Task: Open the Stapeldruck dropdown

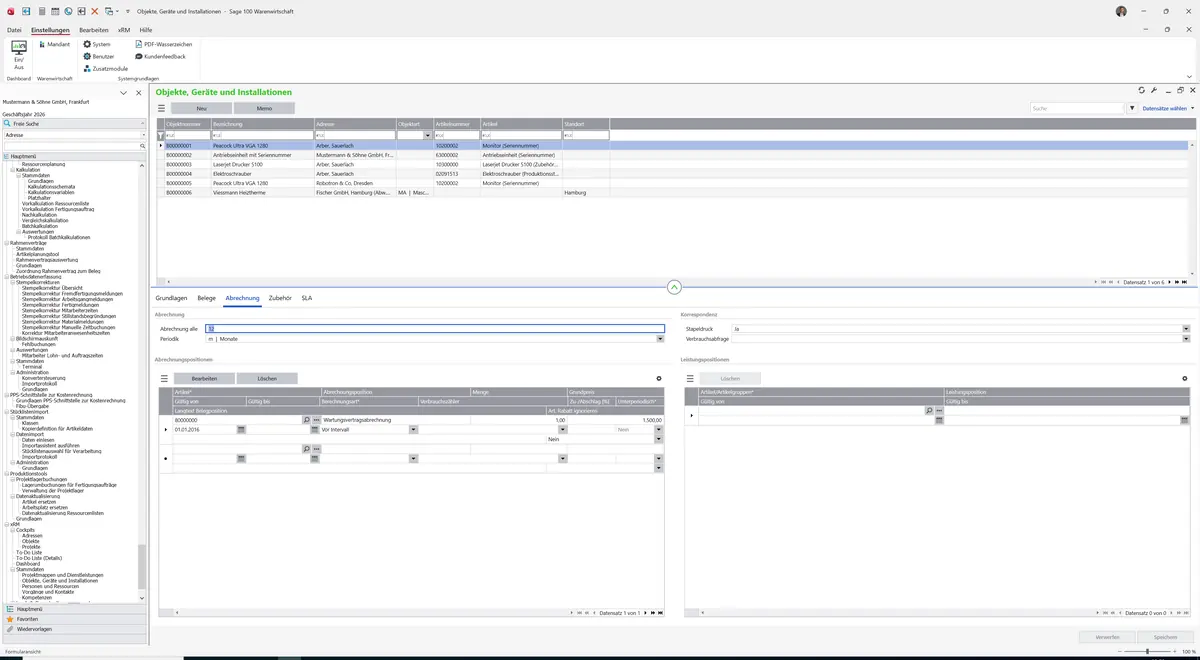Action: pos(1186,328)
